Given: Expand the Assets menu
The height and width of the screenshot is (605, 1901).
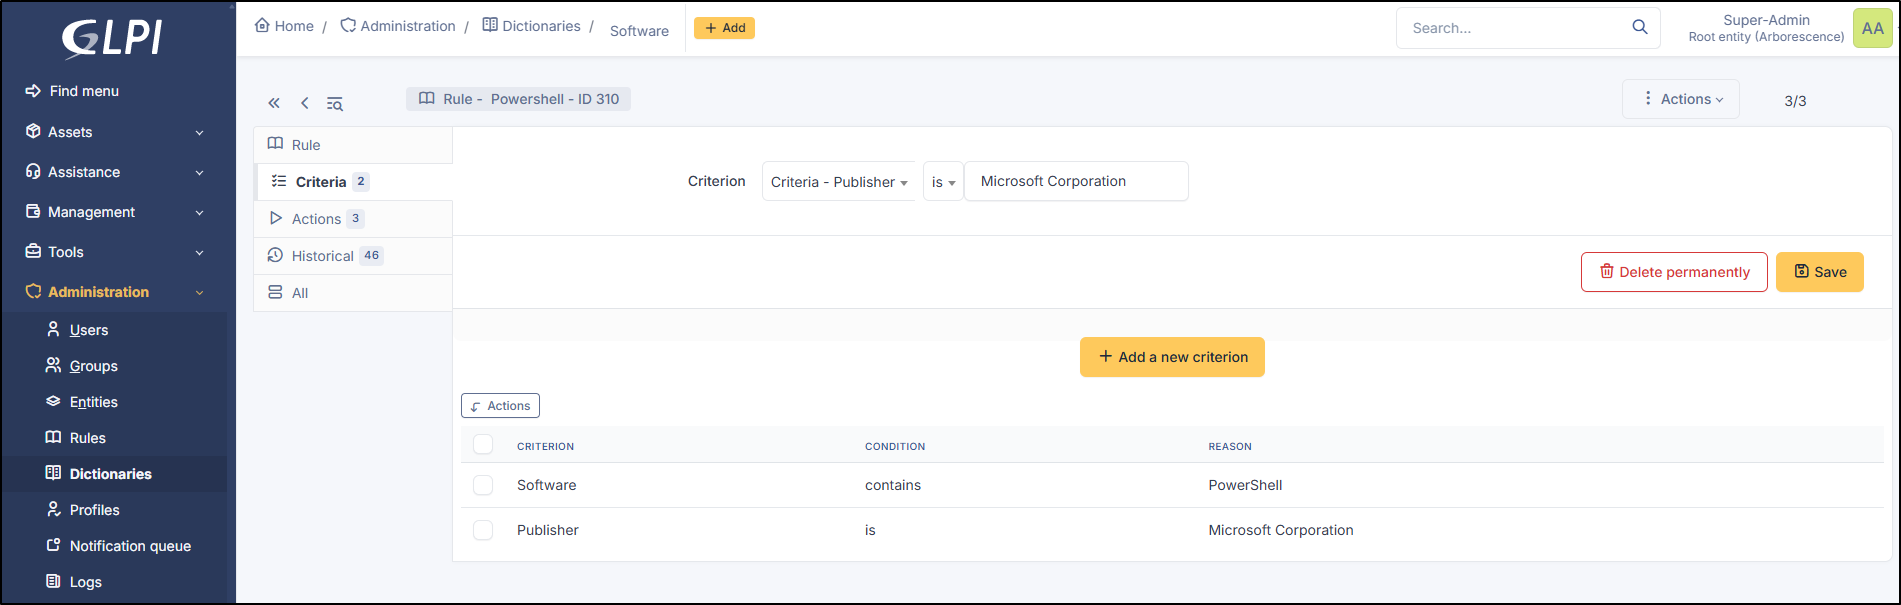Looking at the screenshot, I should point(115,132).
